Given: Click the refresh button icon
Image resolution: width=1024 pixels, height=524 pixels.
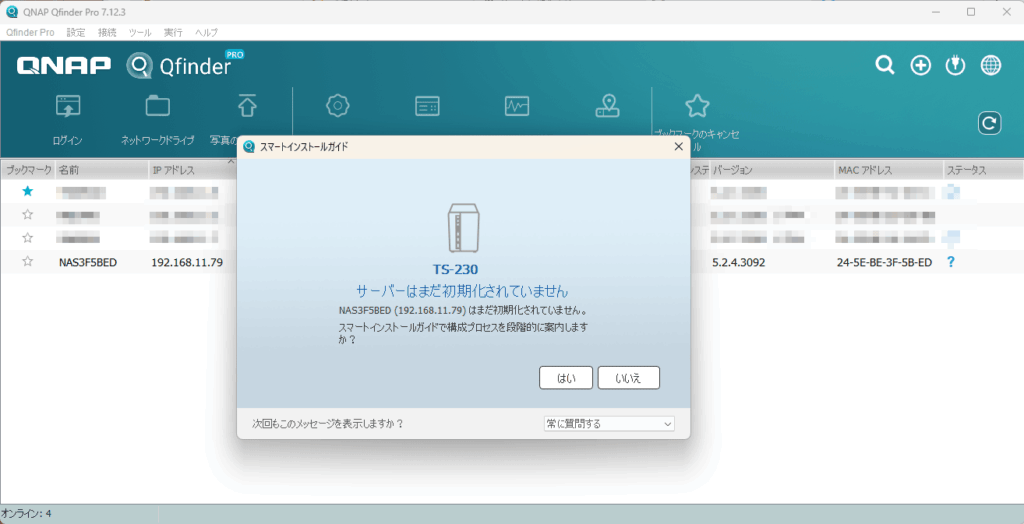Looking at the screenshot, I should (x=989, y=123).
